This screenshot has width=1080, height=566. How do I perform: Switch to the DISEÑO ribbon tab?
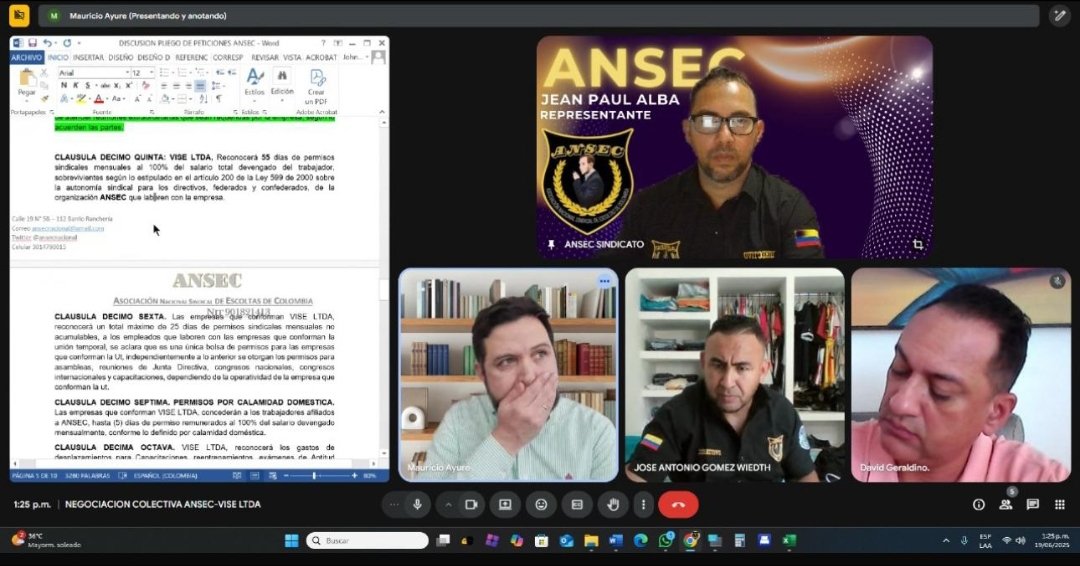point(121,58)
